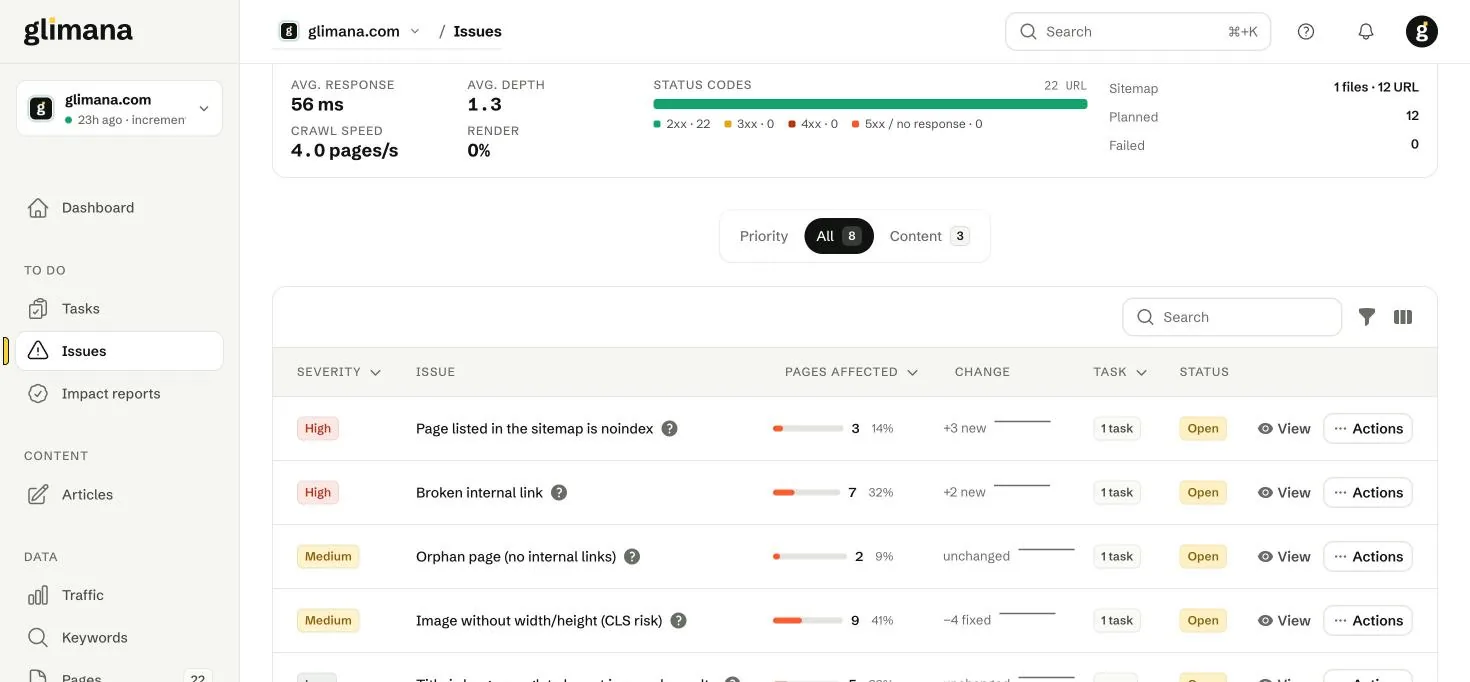Click the Medium badge on Orphan page row
Viewport: 1470px width, 682px height.
tap(328, 556)
